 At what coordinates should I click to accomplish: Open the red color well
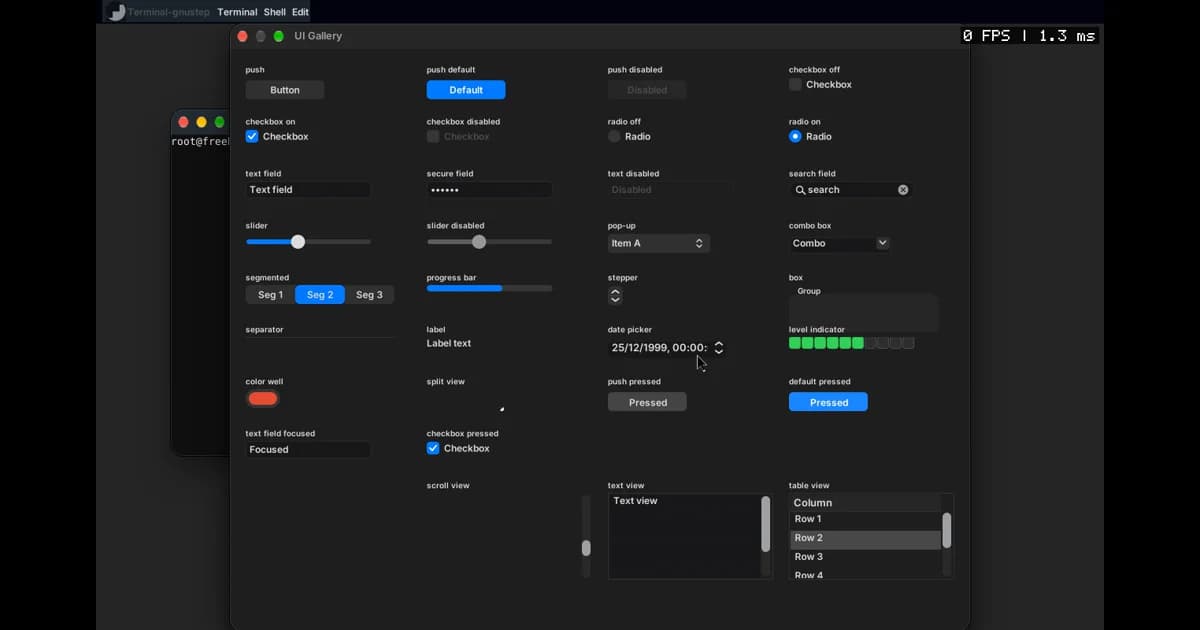[x=262, y=399]
